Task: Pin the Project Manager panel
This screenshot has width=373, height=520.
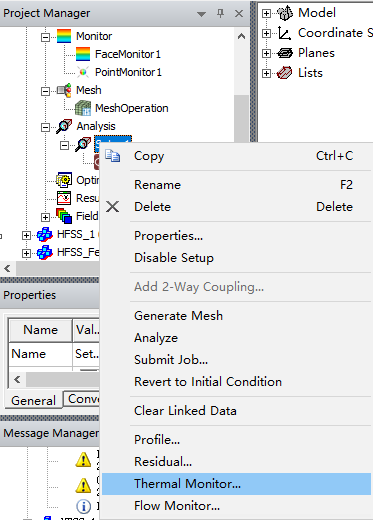Action: 220,13
